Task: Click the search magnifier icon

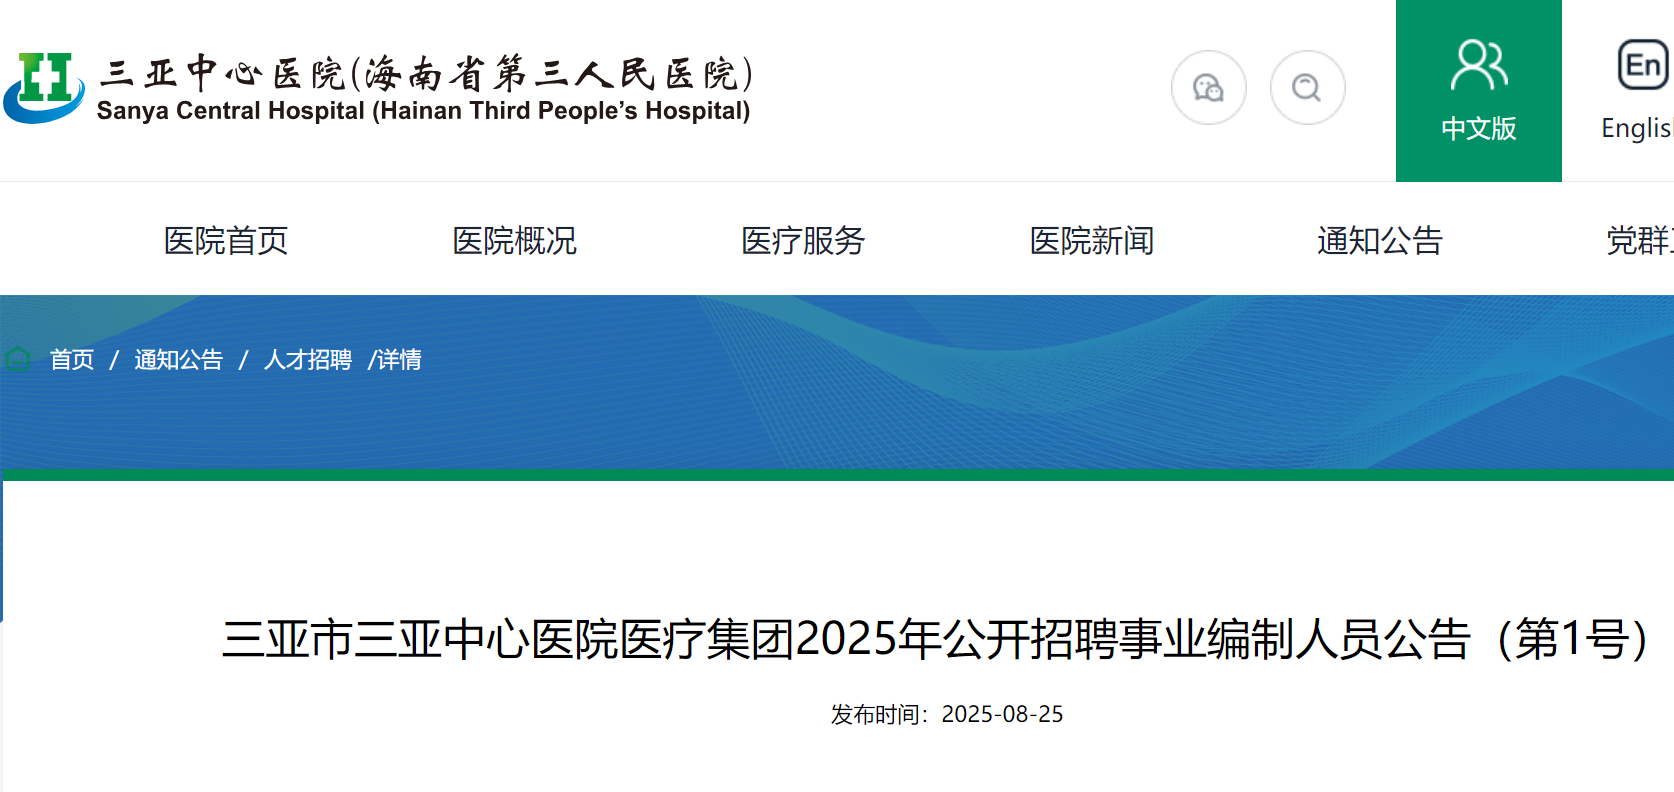Action: pos(1307,88)
